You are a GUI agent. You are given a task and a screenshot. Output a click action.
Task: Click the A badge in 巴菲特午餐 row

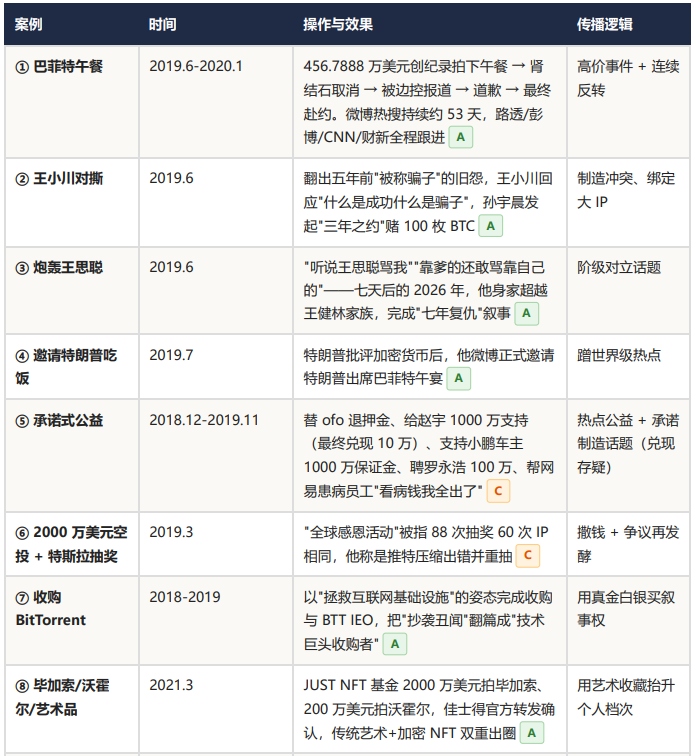point(461,137)
